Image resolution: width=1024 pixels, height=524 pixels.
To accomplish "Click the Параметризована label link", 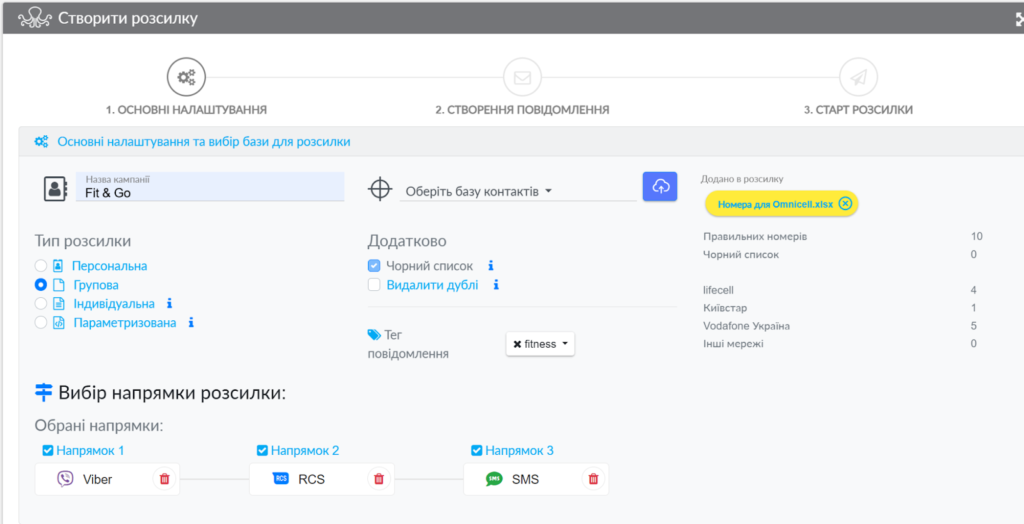I will pos(125,323).
